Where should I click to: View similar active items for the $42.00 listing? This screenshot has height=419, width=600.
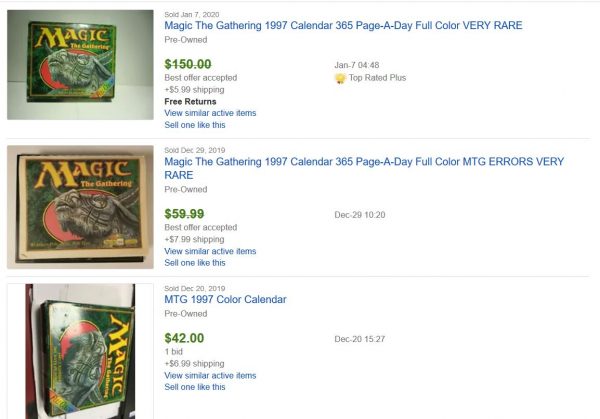(x=210, y=375)
